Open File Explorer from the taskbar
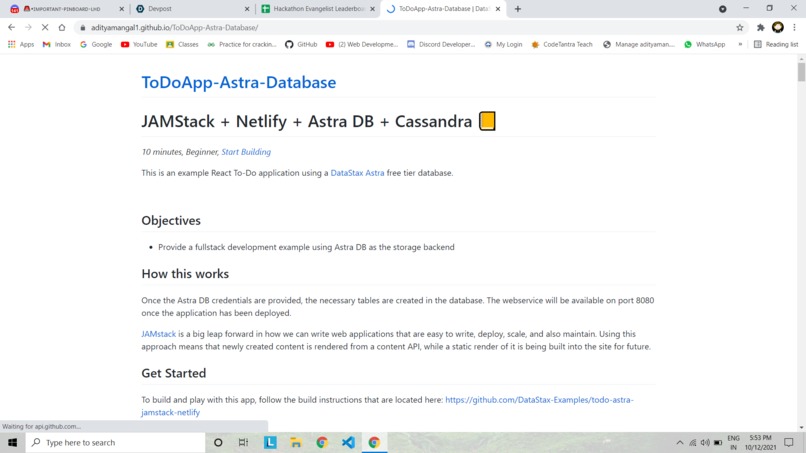The width and height of the screenshot is (806, 453). click(296, 442)
